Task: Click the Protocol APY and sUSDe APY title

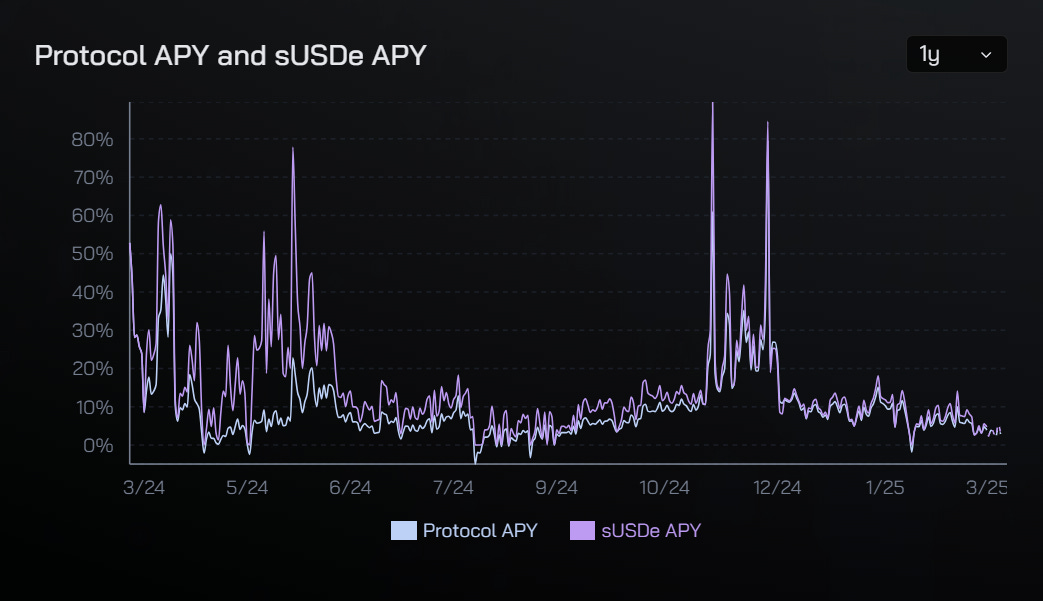Action: pyautogui.click(x=230, y=55)
